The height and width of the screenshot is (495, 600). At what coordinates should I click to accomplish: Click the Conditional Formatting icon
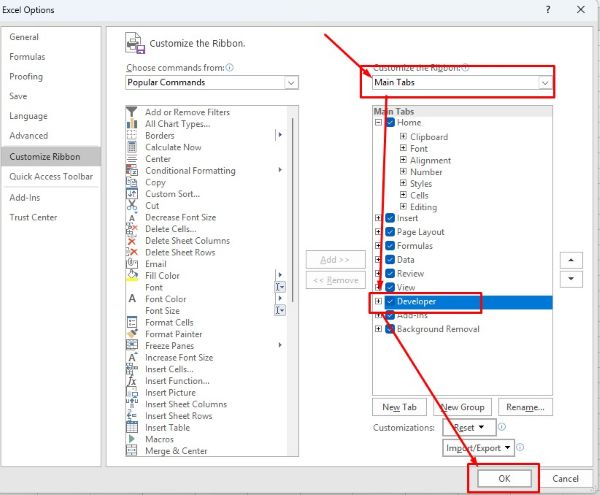[x=132, y=170]
